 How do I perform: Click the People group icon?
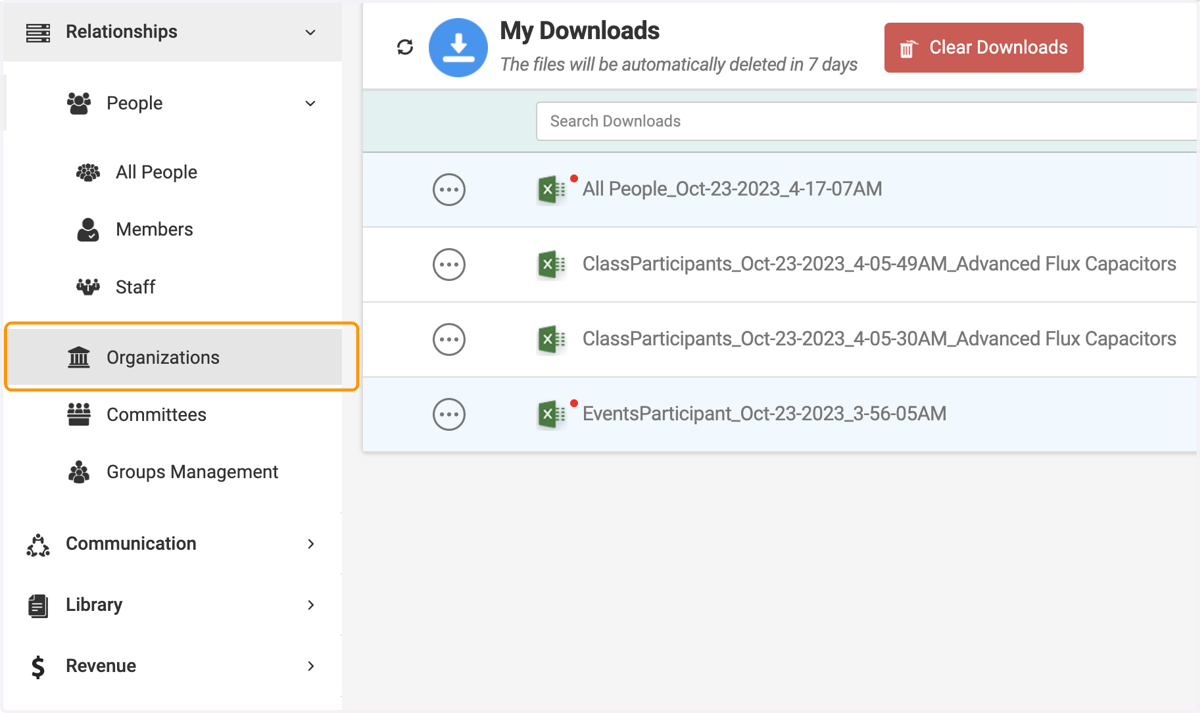[79, 103]
